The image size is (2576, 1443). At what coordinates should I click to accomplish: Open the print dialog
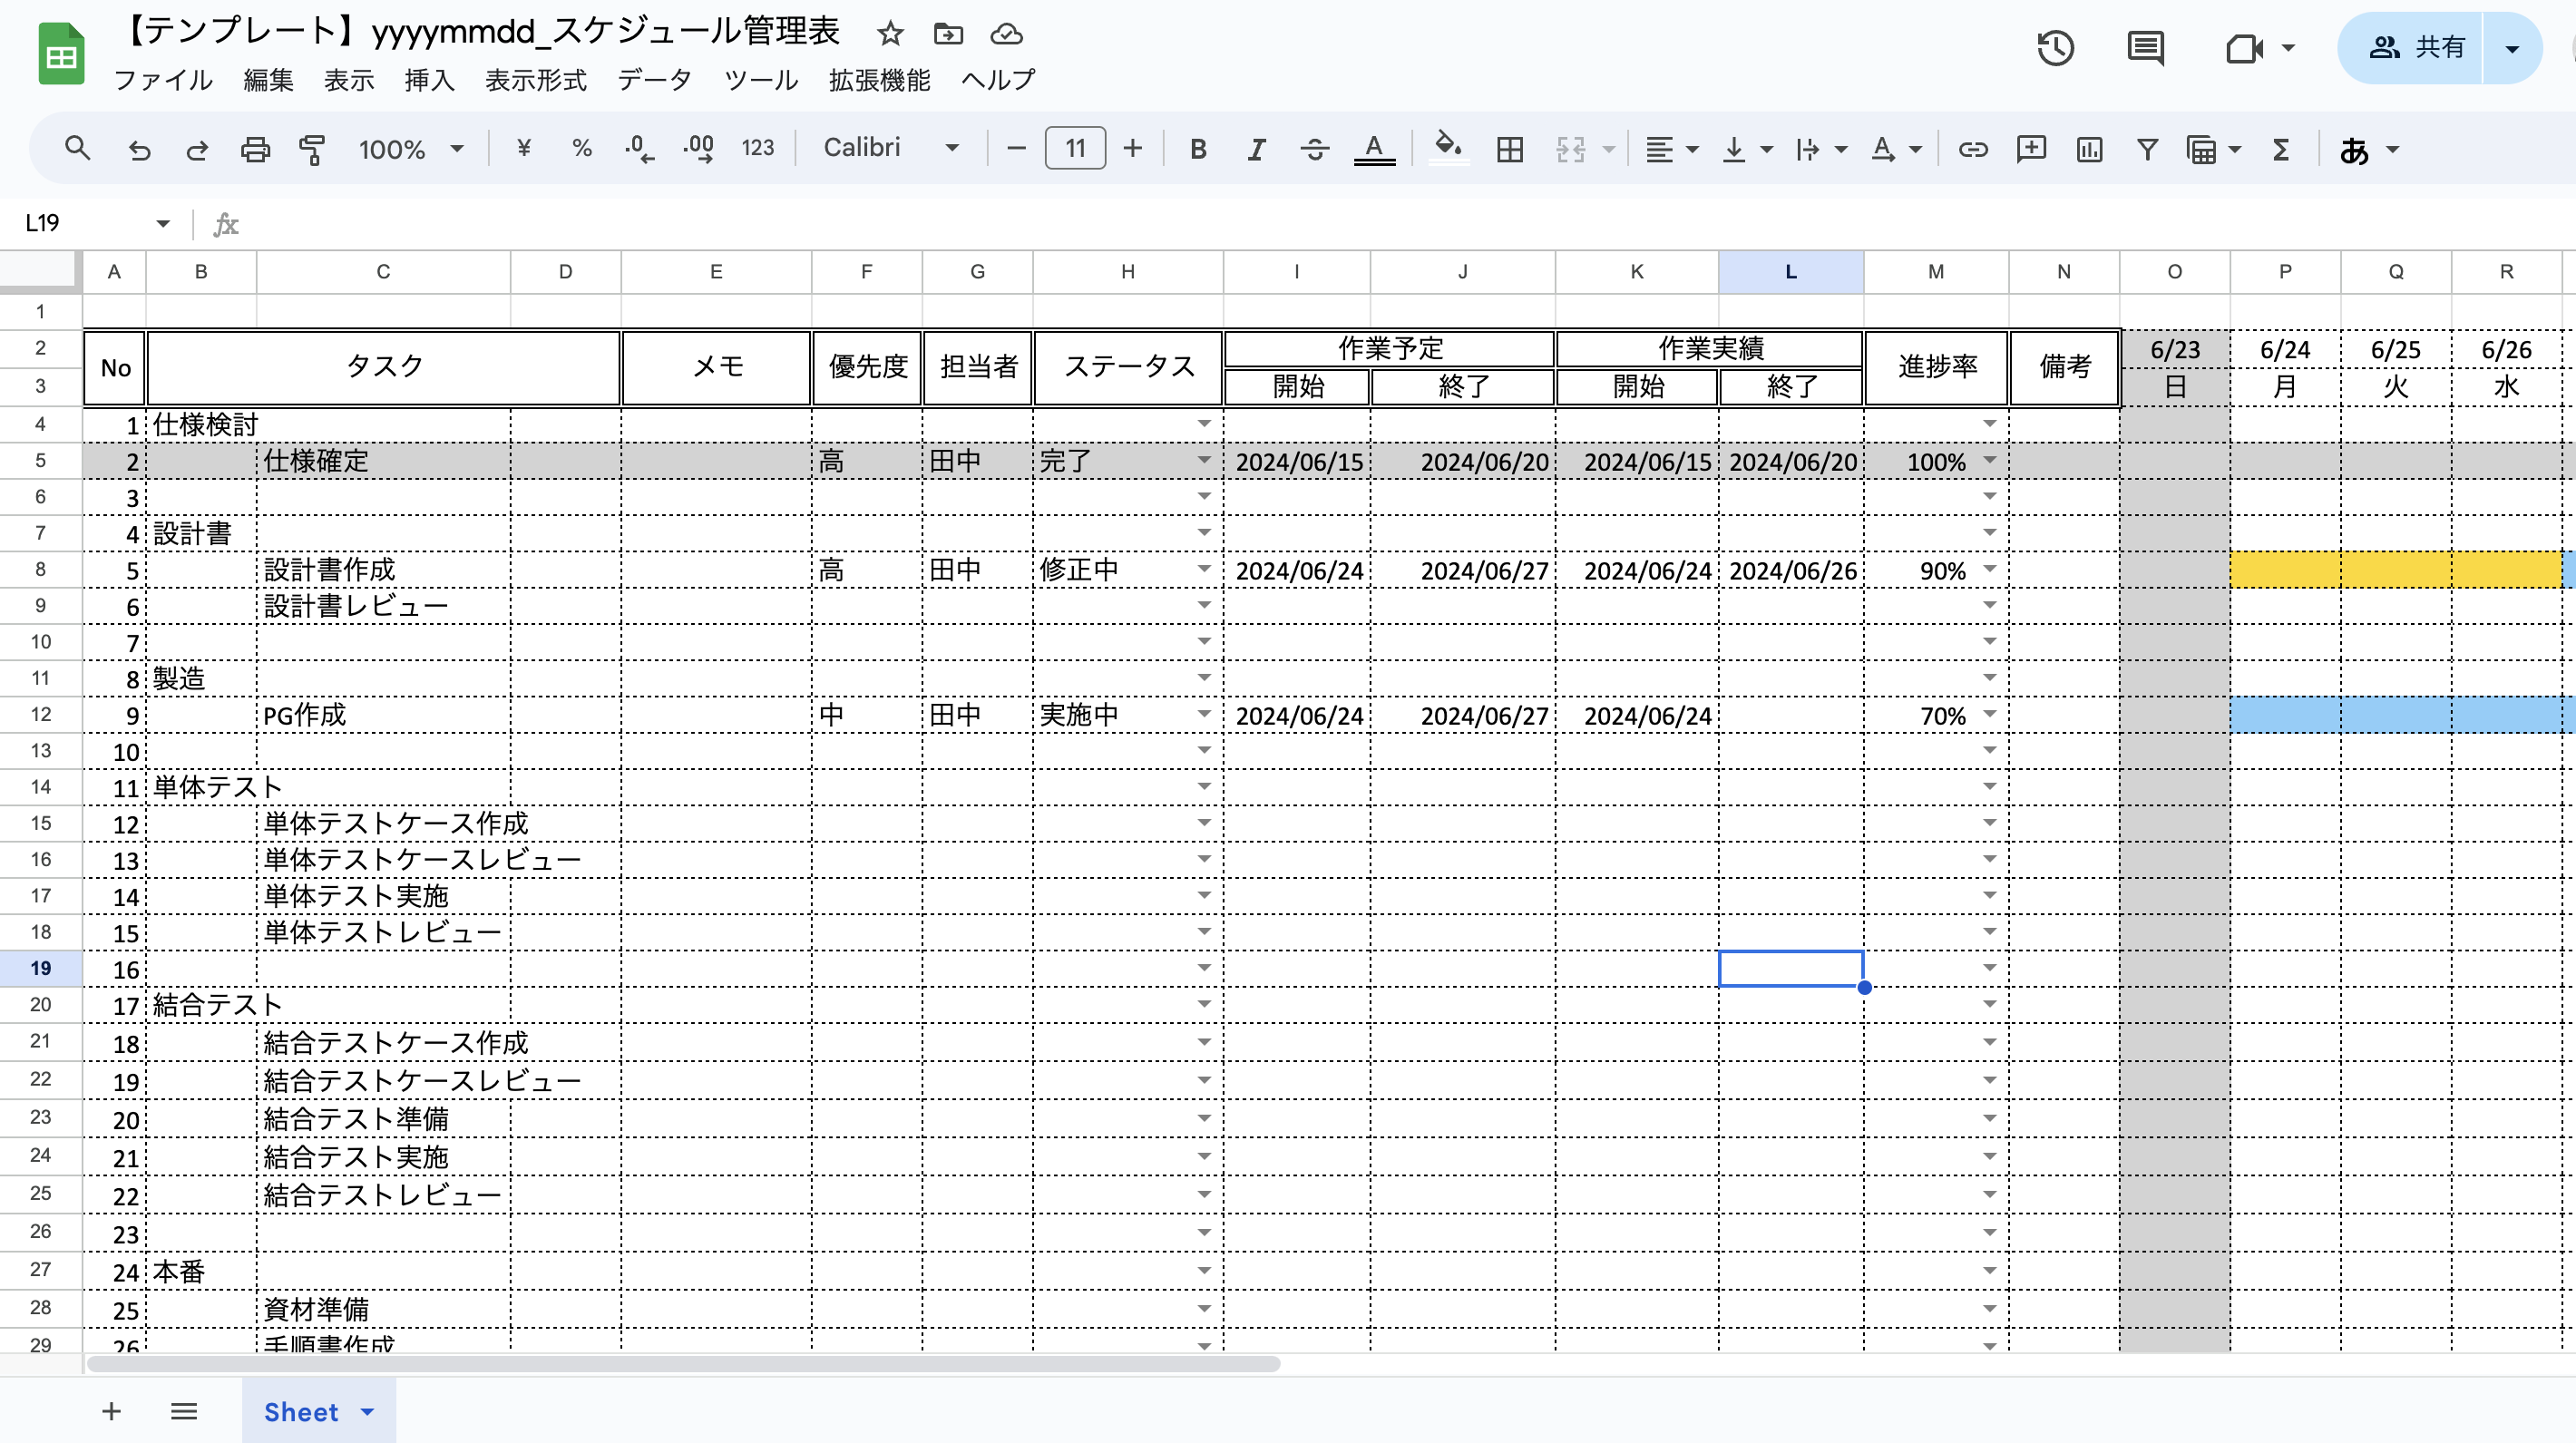point(256,148)
